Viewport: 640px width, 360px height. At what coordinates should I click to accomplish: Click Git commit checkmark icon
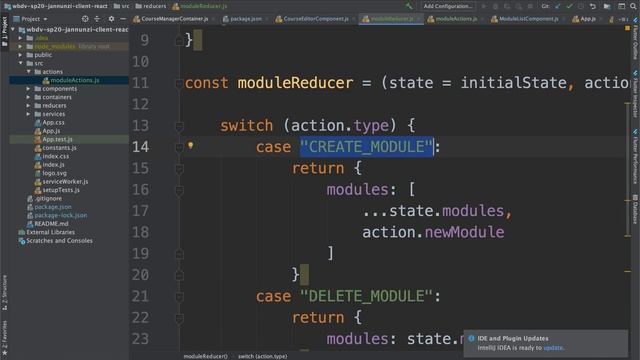click(x=569, y=7)
